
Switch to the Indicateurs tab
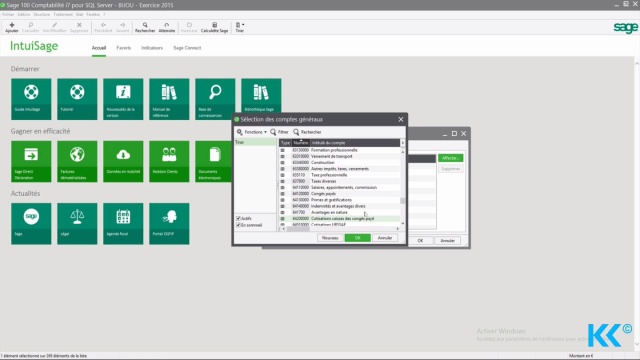[x=152, y=48]
